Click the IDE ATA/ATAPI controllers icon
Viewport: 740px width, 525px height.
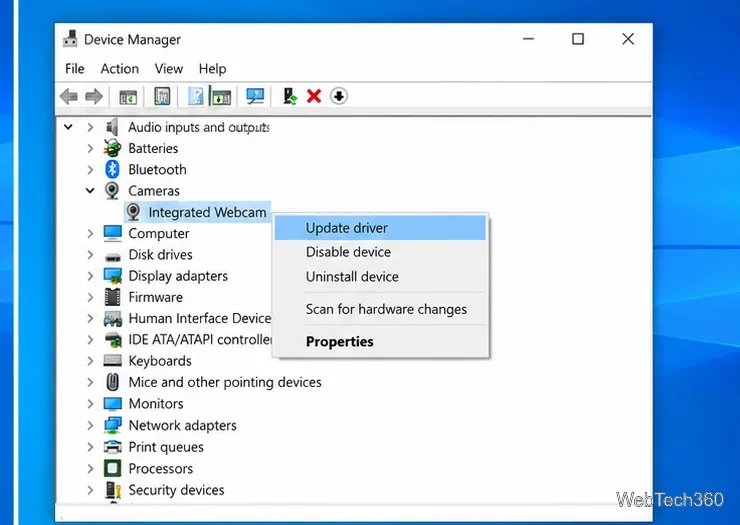point(113,339)
